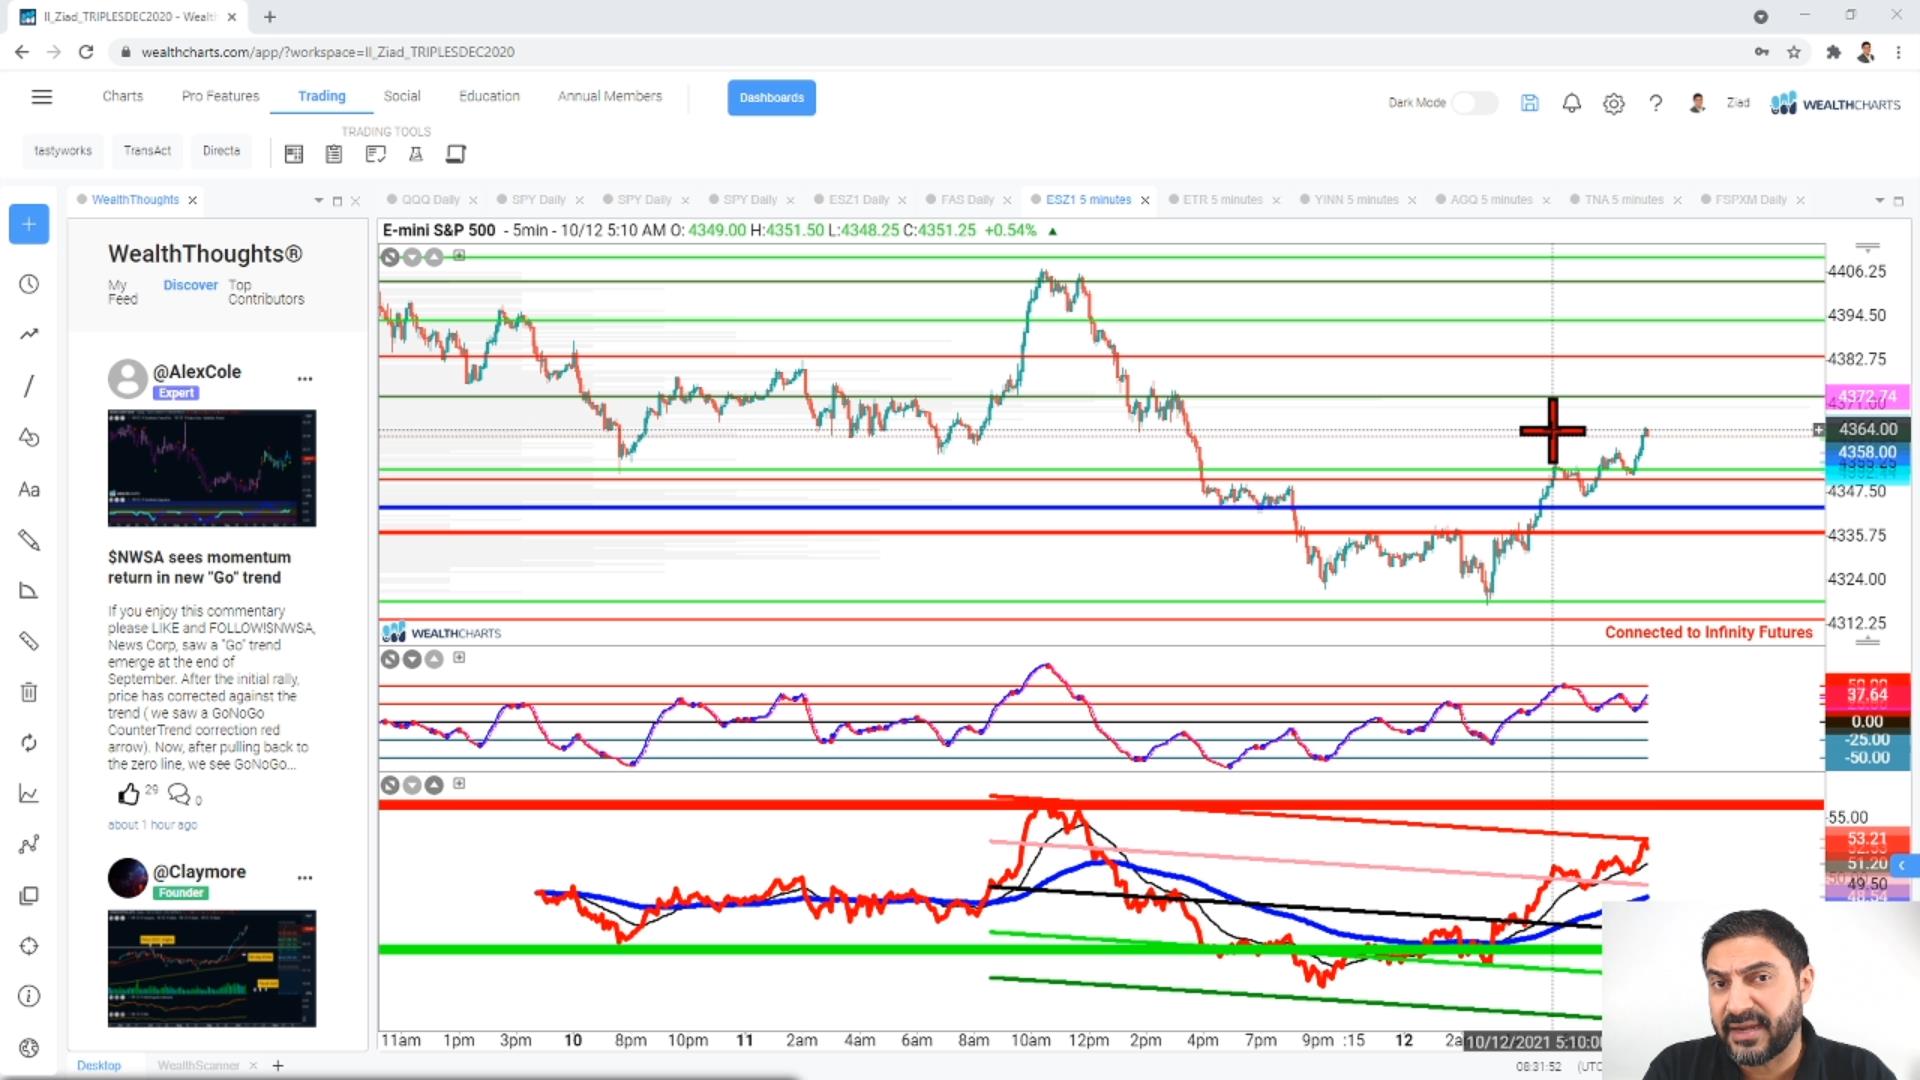Screen dimensions: 1920x1080
Task: Switch to the QQQ Daily chart tab
Action: click(x=430, y=200)
